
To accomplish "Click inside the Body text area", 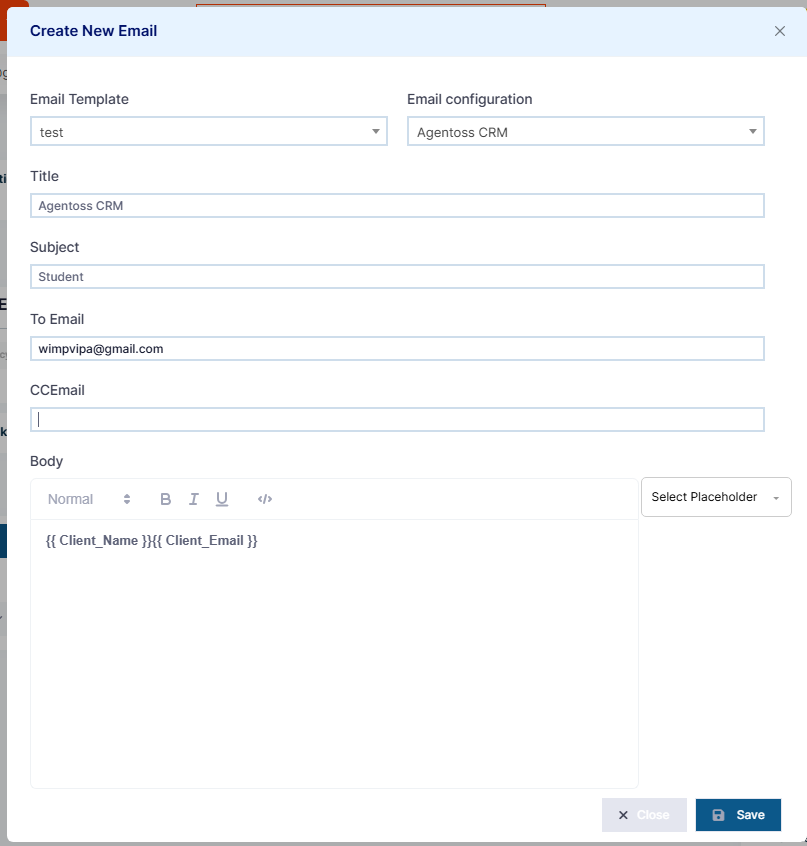I will click(x=334, y=654).
